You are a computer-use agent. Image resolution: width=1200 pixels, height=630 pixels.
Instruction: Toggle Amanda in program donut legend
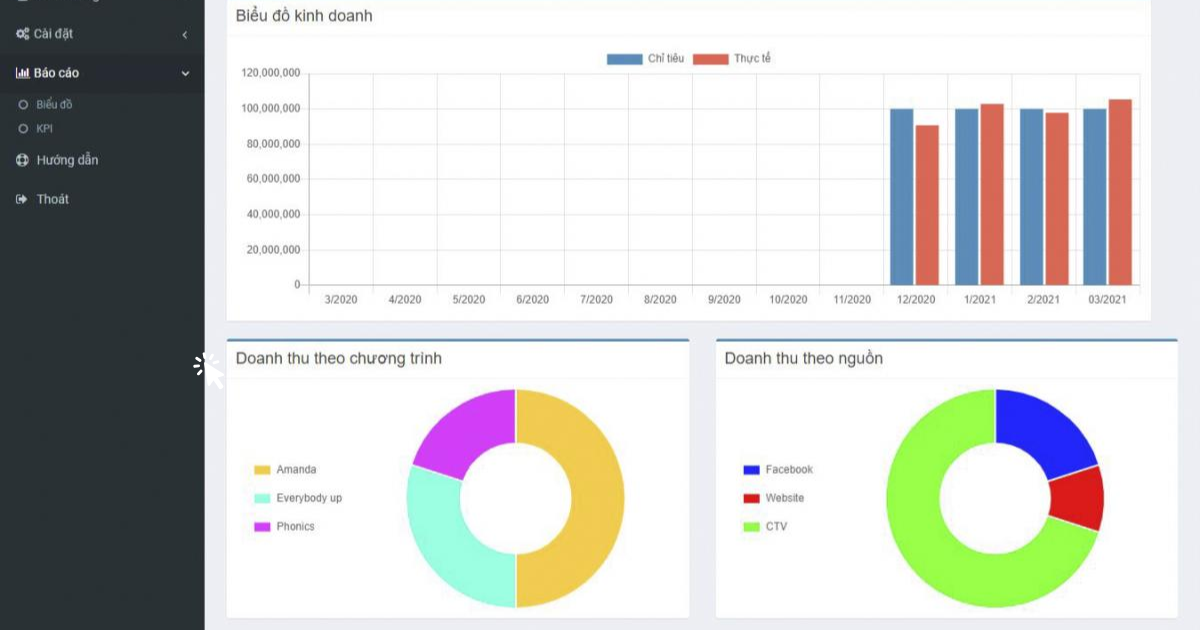(285, 470)
